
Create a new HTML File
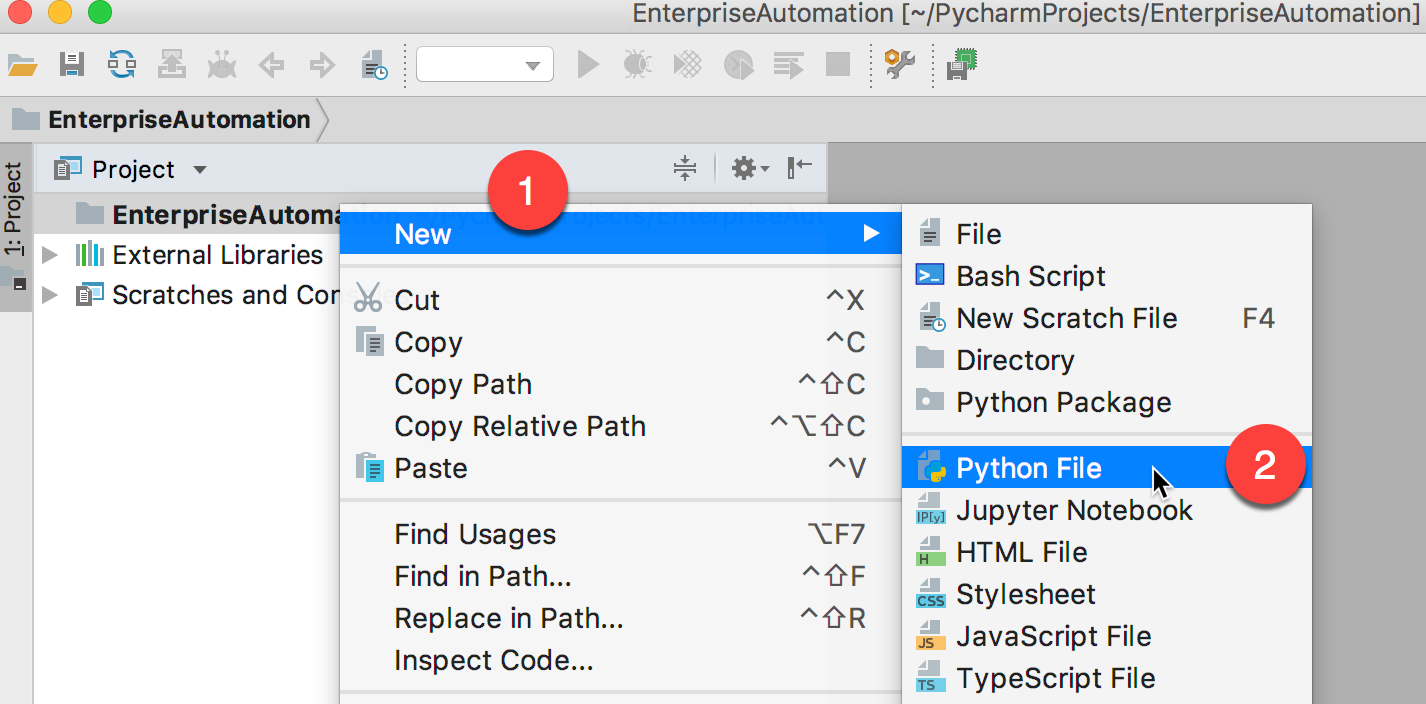click(x=1106, y=552)
